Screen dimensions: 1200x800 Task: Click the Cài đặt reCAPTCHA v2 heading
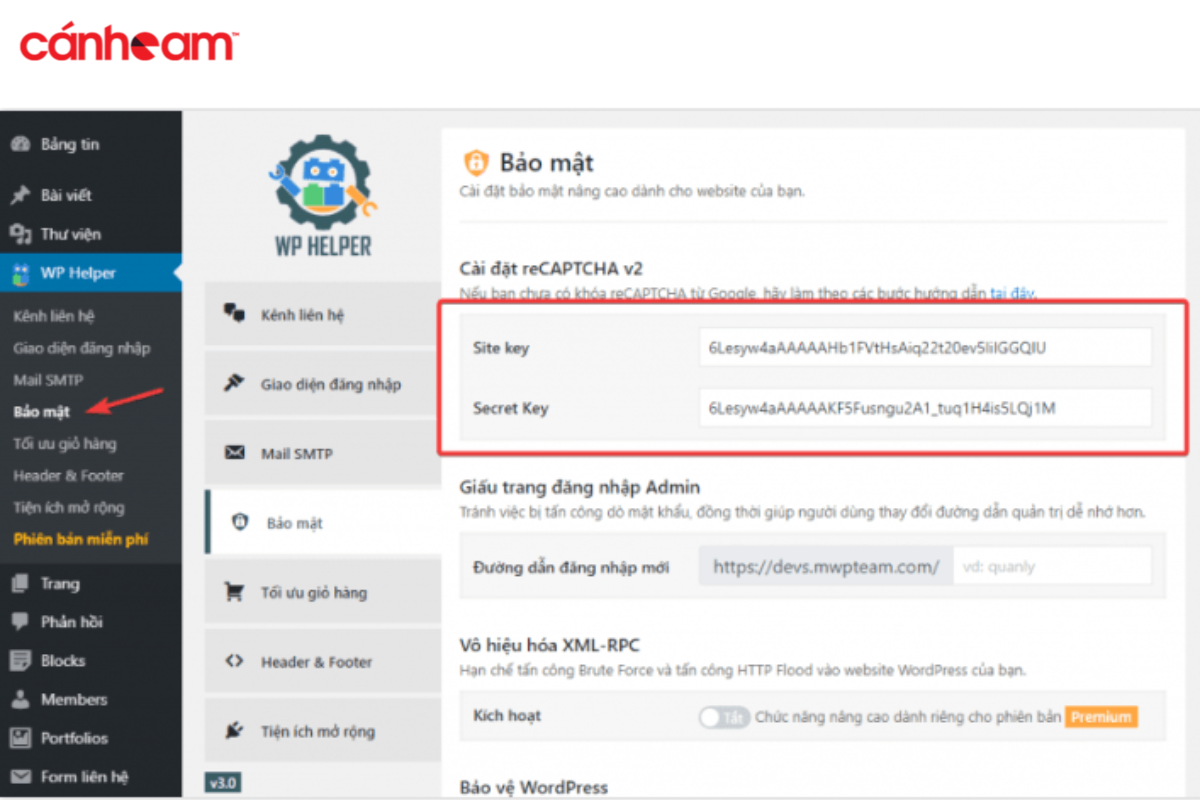tap(551, 268)
